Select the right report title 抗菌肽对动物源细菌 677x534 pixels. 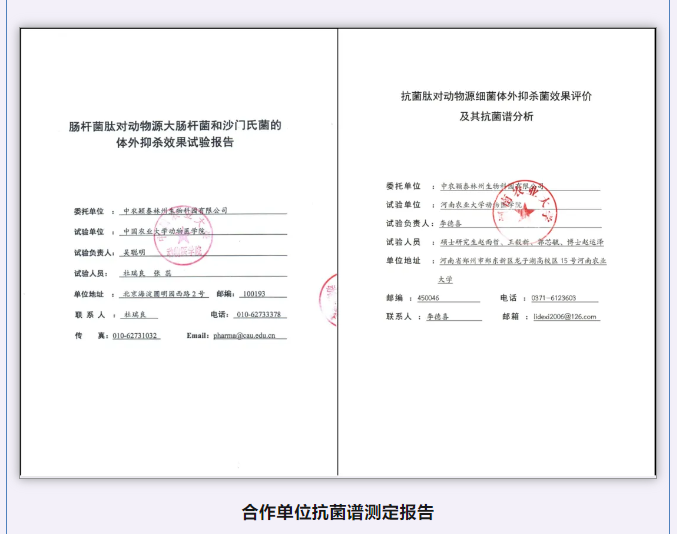point(496,97)
